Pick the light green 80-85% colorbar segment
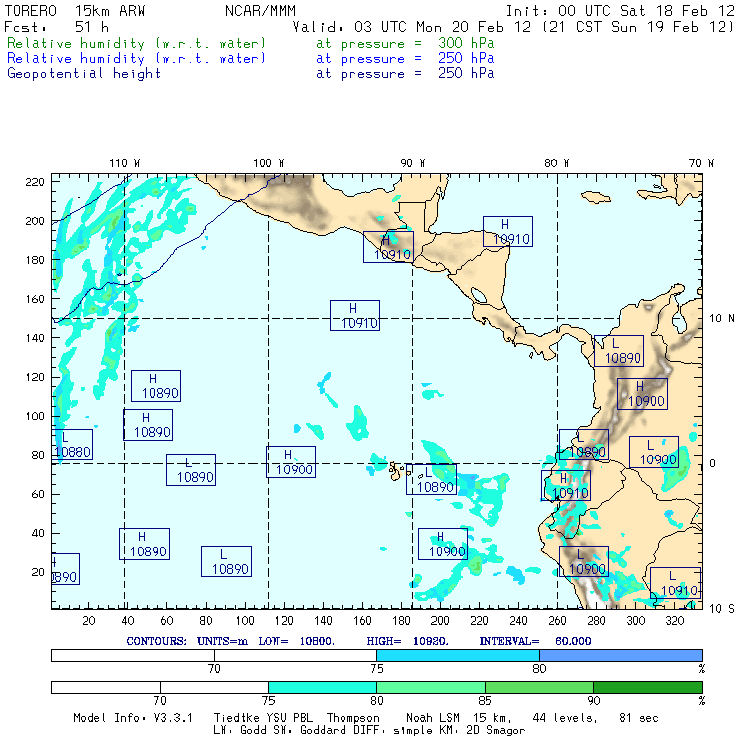 pos(431,687)
